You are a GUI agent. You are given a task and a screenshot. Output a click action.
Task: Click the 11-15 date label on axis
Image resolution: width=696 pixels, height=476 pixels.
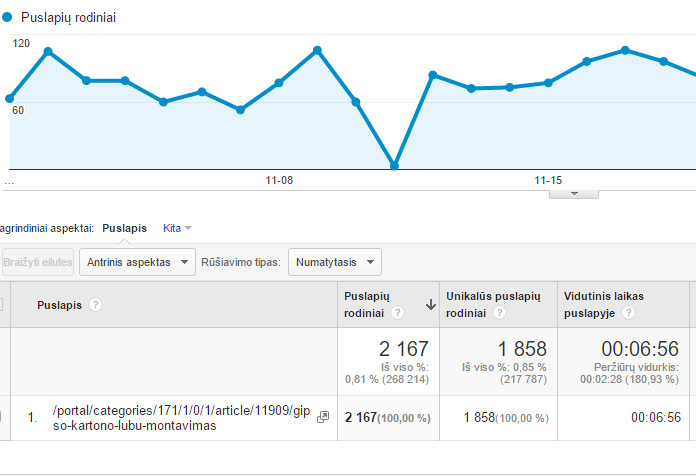[x=548, y=180]
